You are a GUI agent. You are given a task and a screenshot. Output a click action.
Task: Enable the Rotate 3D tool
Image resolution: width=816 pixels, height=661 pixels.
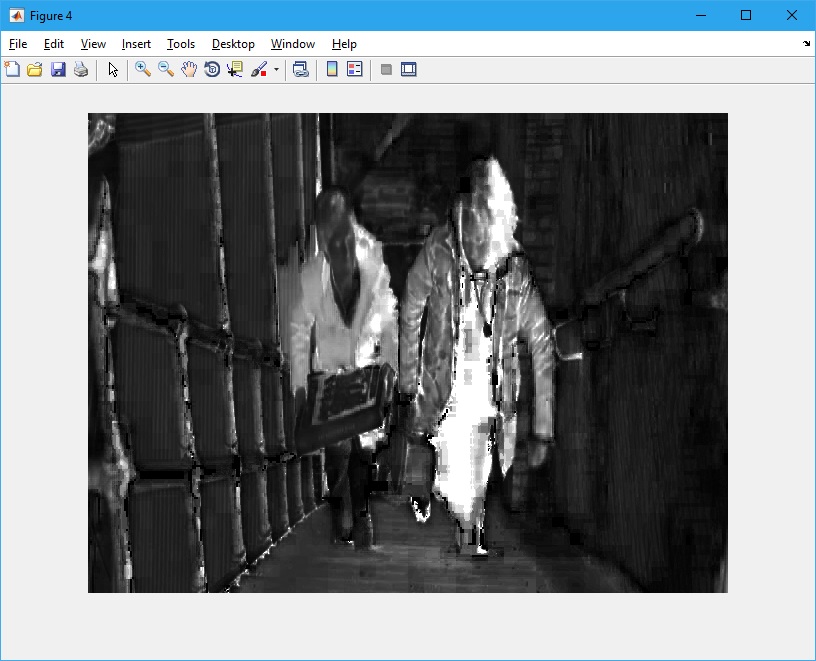pyautogui.click(x=212, y=70)
